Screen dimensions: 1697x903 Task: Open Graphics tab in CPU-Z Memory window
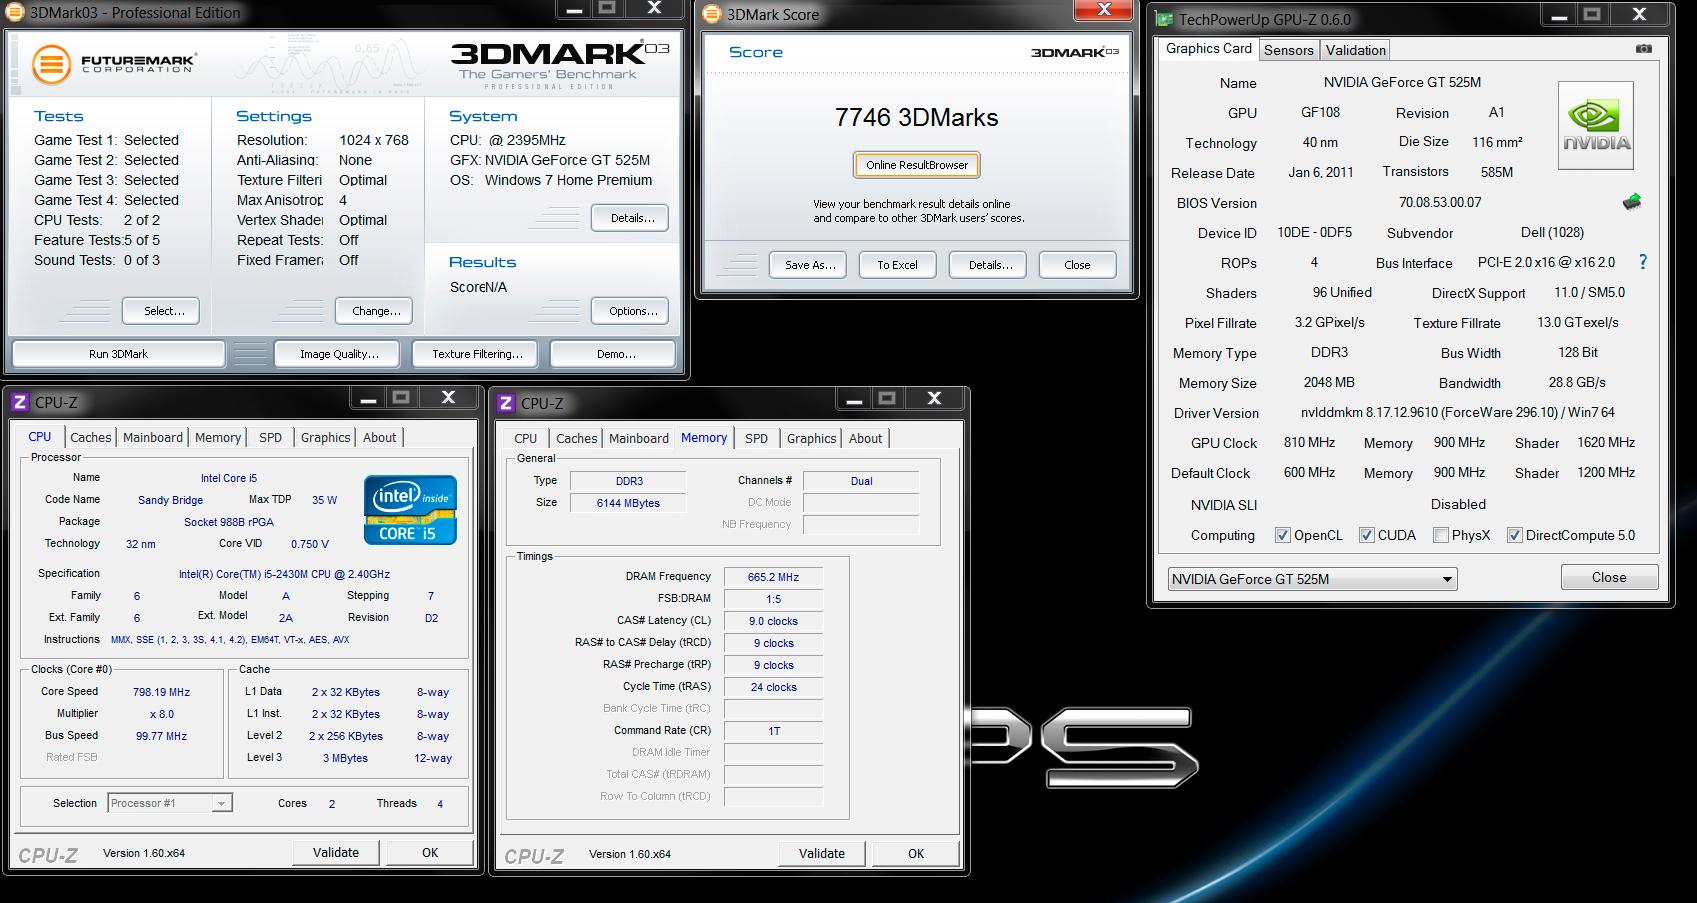(x=812, y=438)
